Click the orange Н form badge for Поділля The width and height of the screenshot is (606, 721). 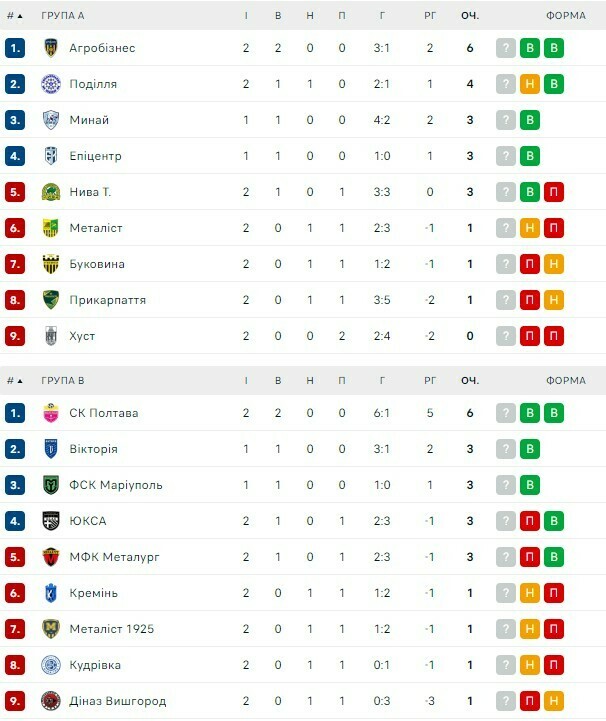(x=530, y=84)
